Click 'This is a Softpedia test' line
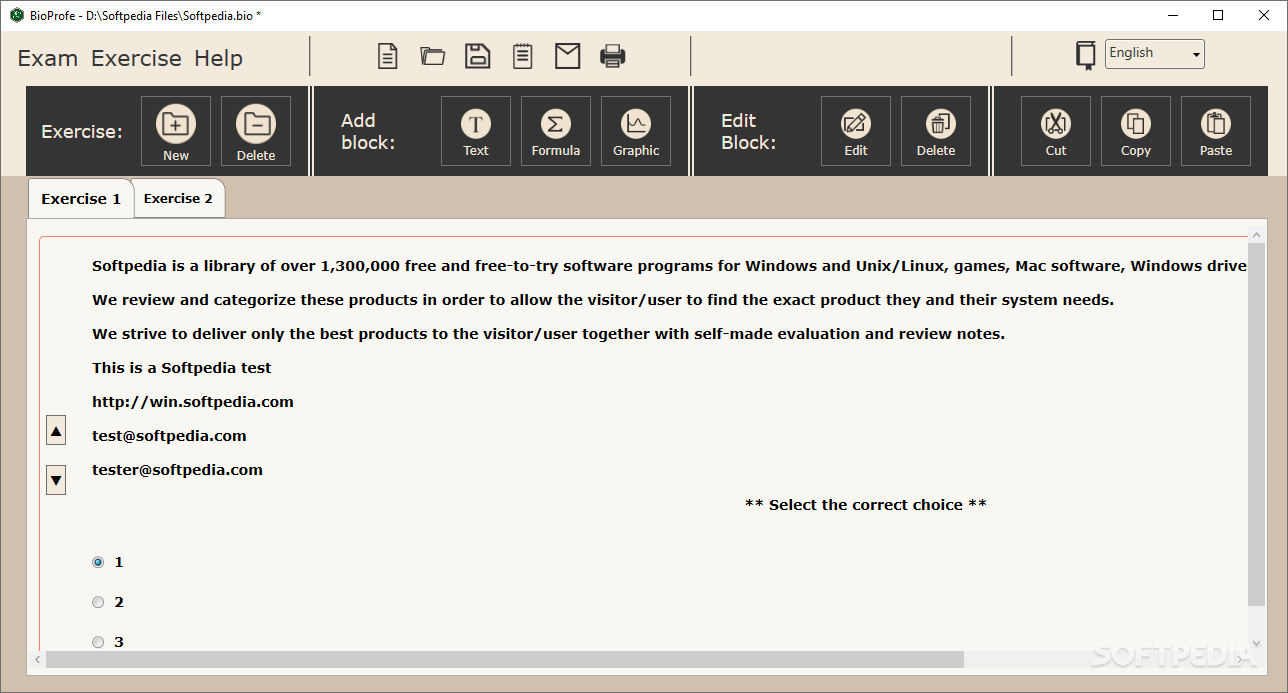The width and height of the screenshot is (1288, 693). (x=182, y=368)
